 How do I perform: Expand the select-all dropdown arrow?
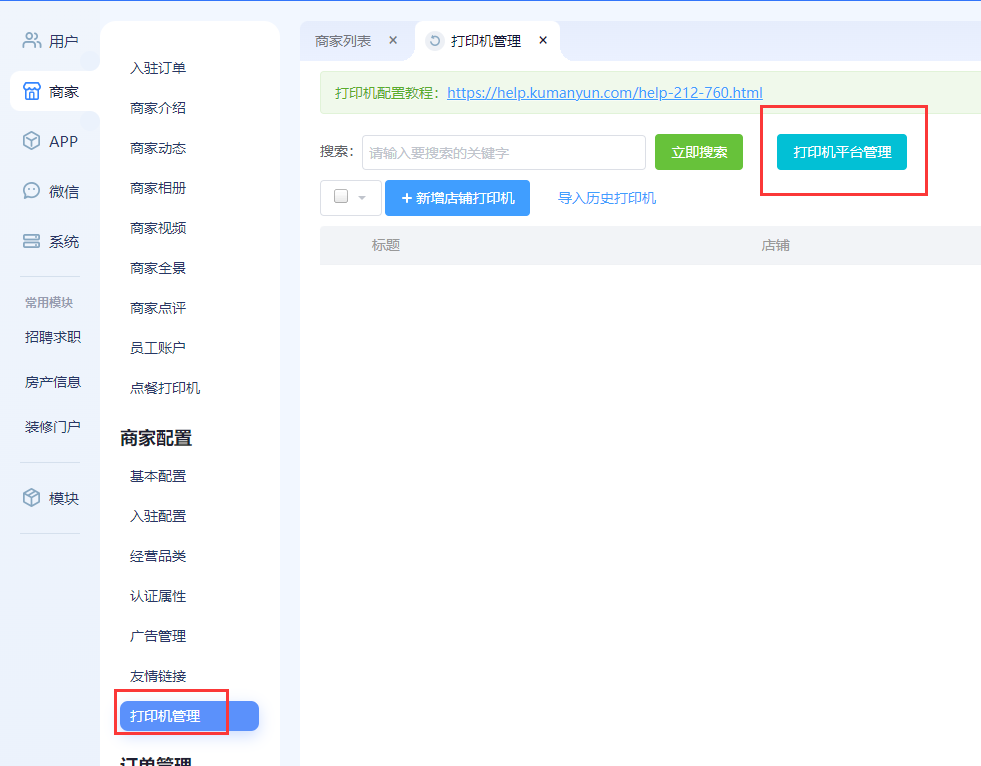pyautogui.click(x=362, y=198)
